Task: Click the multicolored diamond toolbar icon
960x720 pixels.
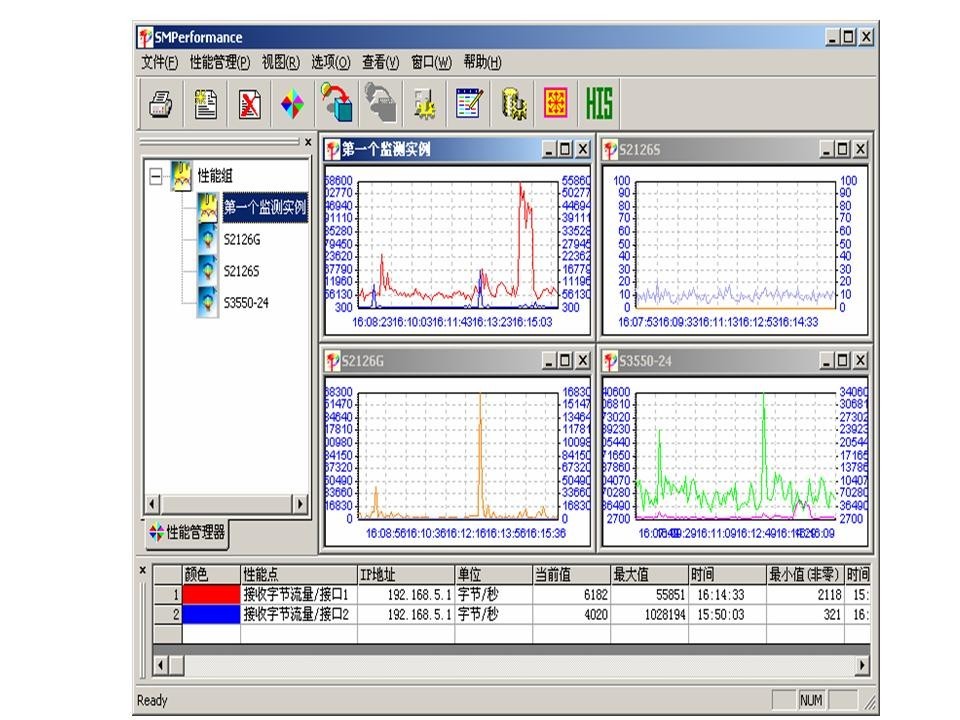Action: pos(291,104)
